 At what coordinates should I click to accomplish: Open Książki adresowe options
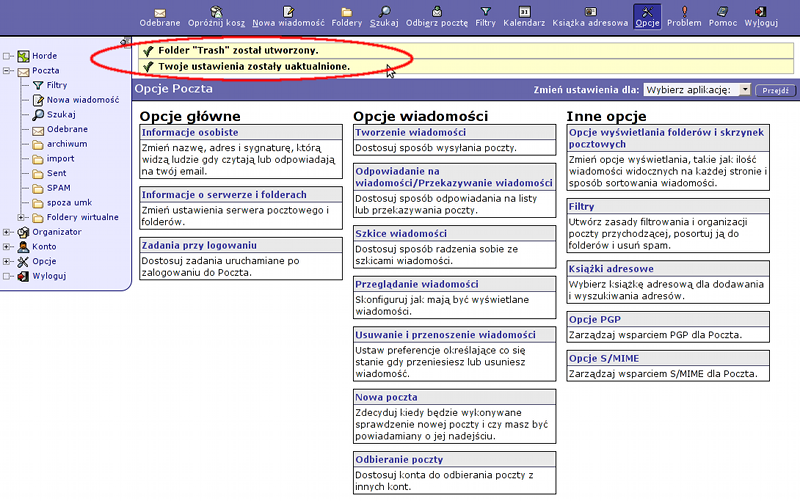tap(611, 269)
